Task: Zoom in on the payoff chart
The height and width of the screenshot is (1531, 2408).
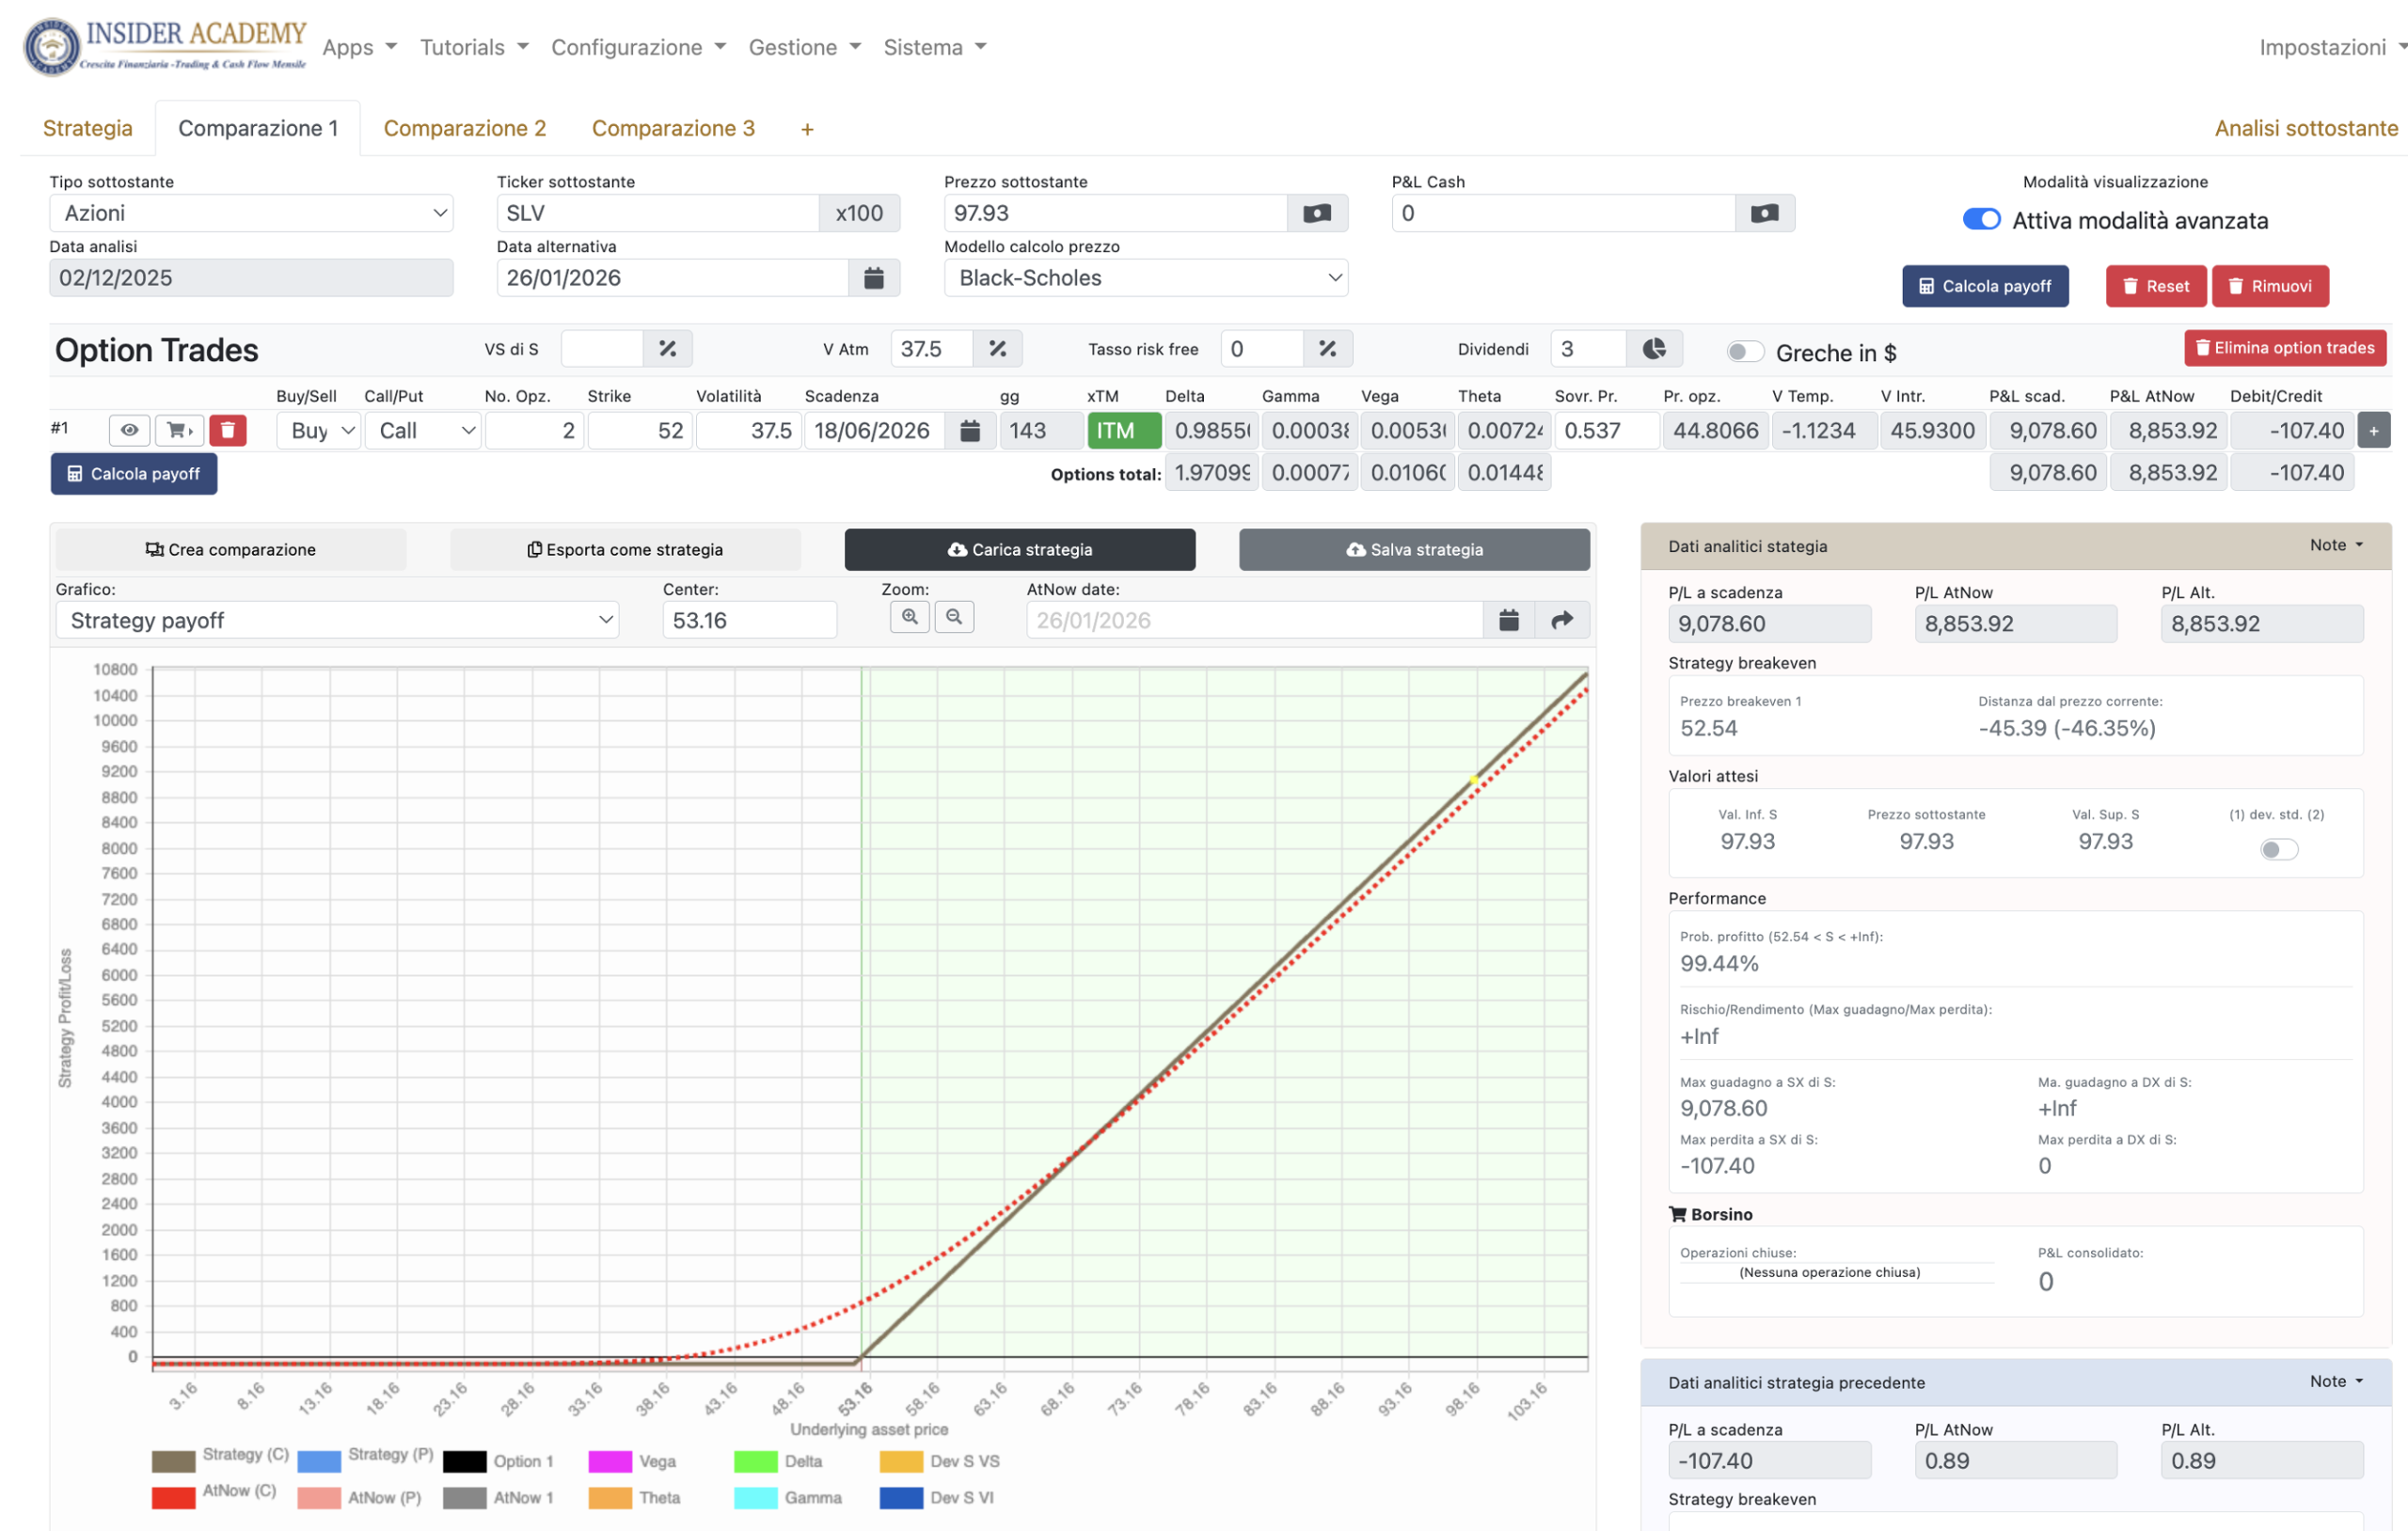Action: pyautogui.click(x=910, y=617)
